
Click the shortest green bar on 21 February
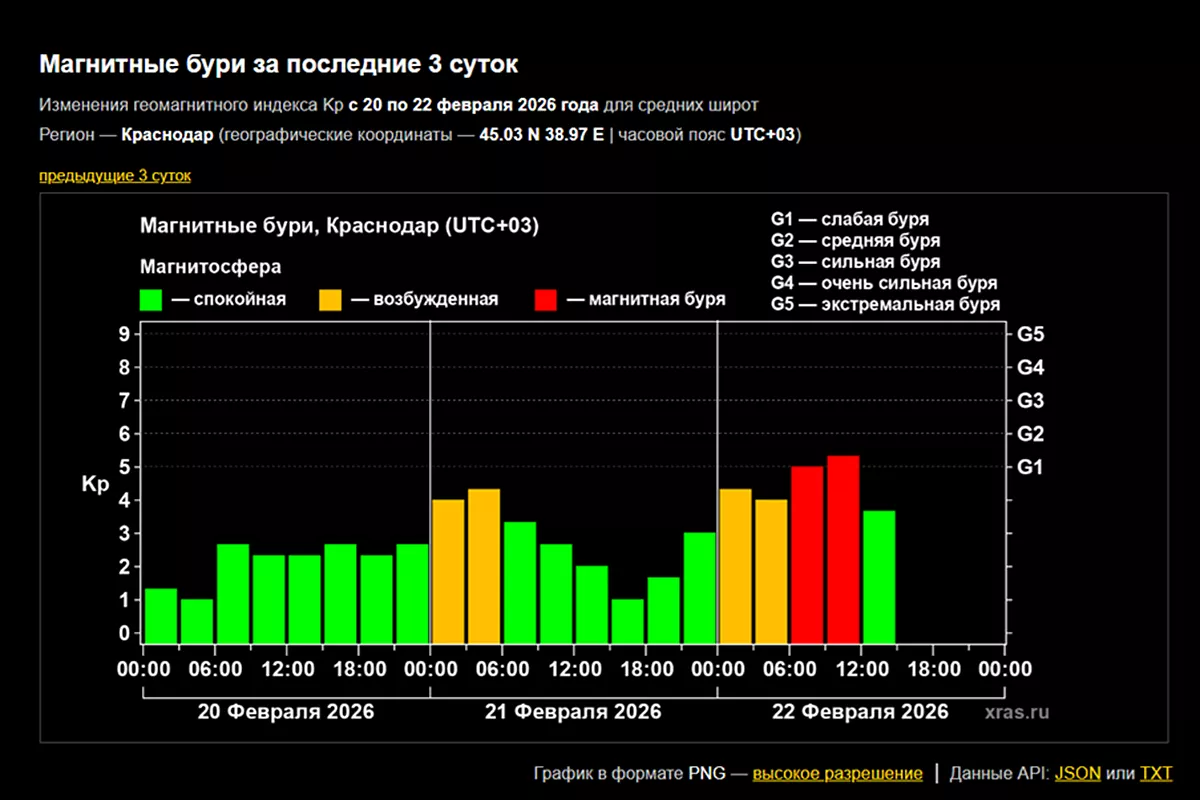pos(627,620)
